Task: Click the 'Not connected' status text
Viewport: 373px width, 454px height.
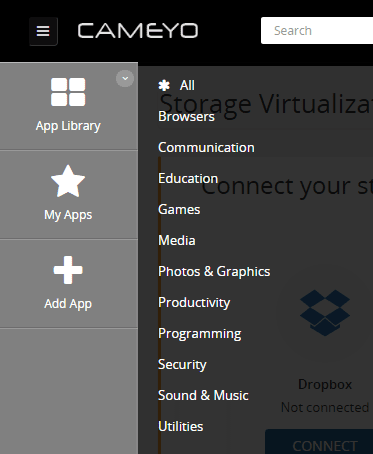Action: [x=325, y=407]
